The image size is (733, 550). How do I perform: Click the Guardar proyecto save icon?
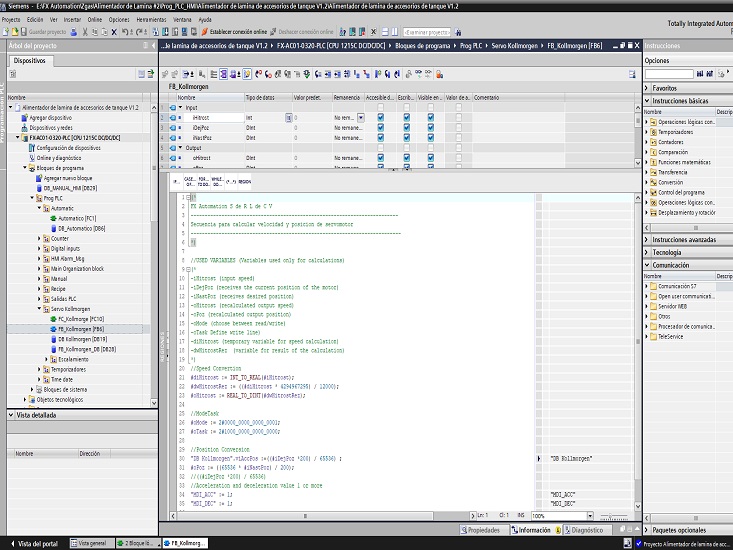[x=26, y=32]
